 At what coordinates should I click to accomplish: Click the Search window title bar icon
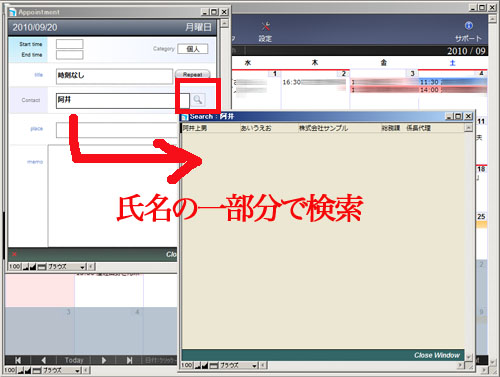coord(184,117)
